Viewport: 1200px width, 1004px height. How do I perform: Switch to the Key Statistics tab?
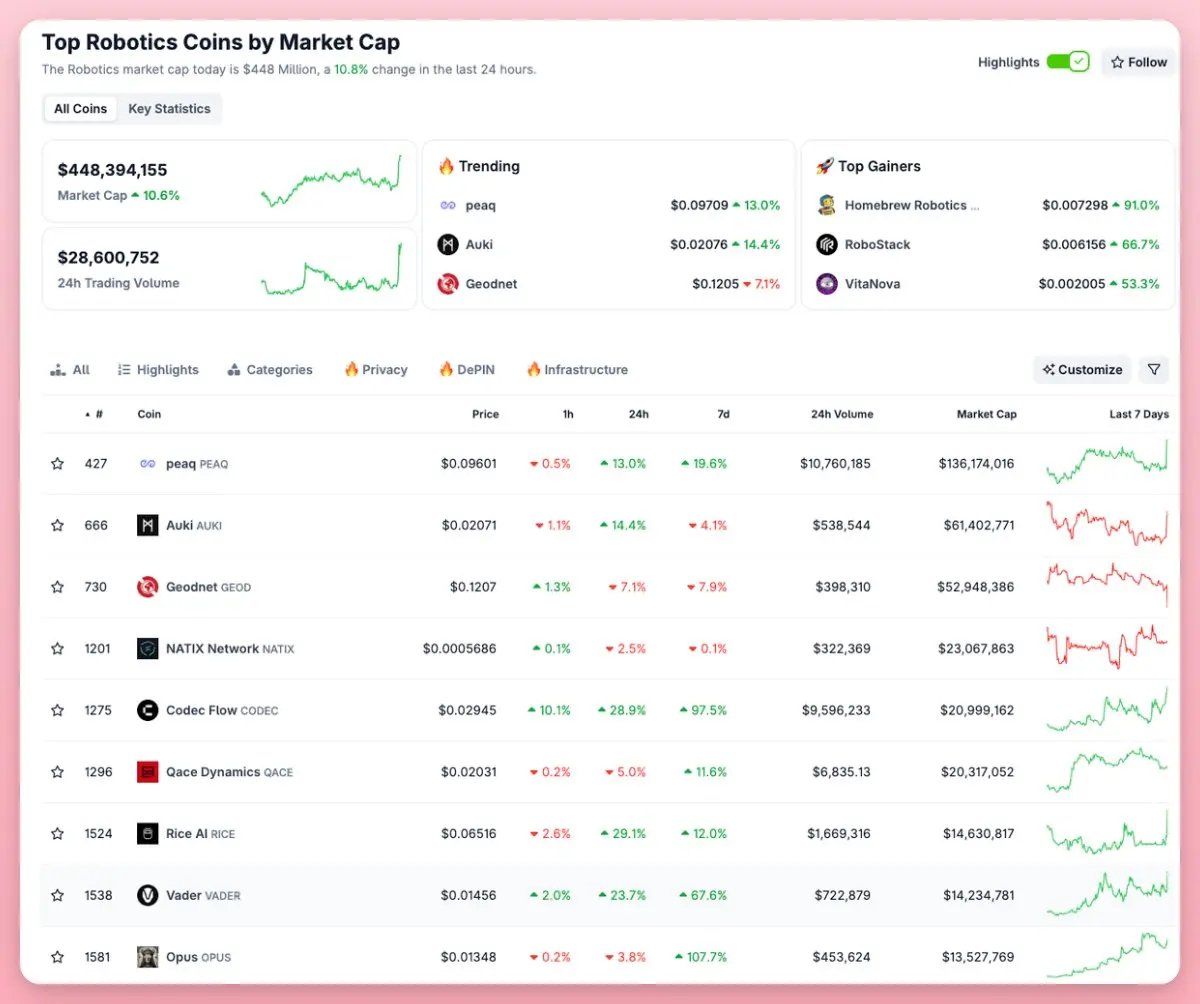pyautogui.click(x=169, y=109)
